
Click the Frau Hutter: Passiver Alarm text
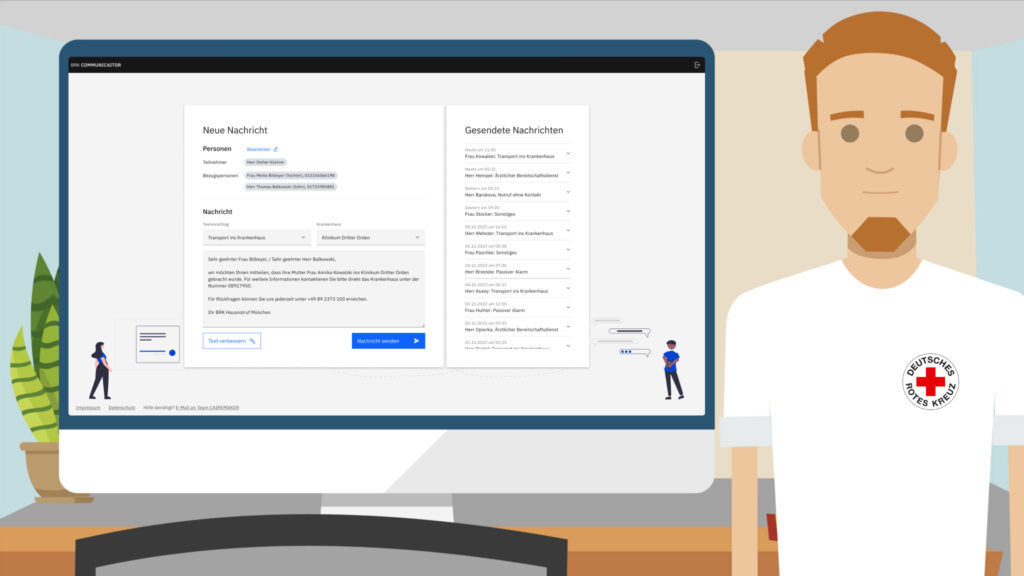click(494, 310)
